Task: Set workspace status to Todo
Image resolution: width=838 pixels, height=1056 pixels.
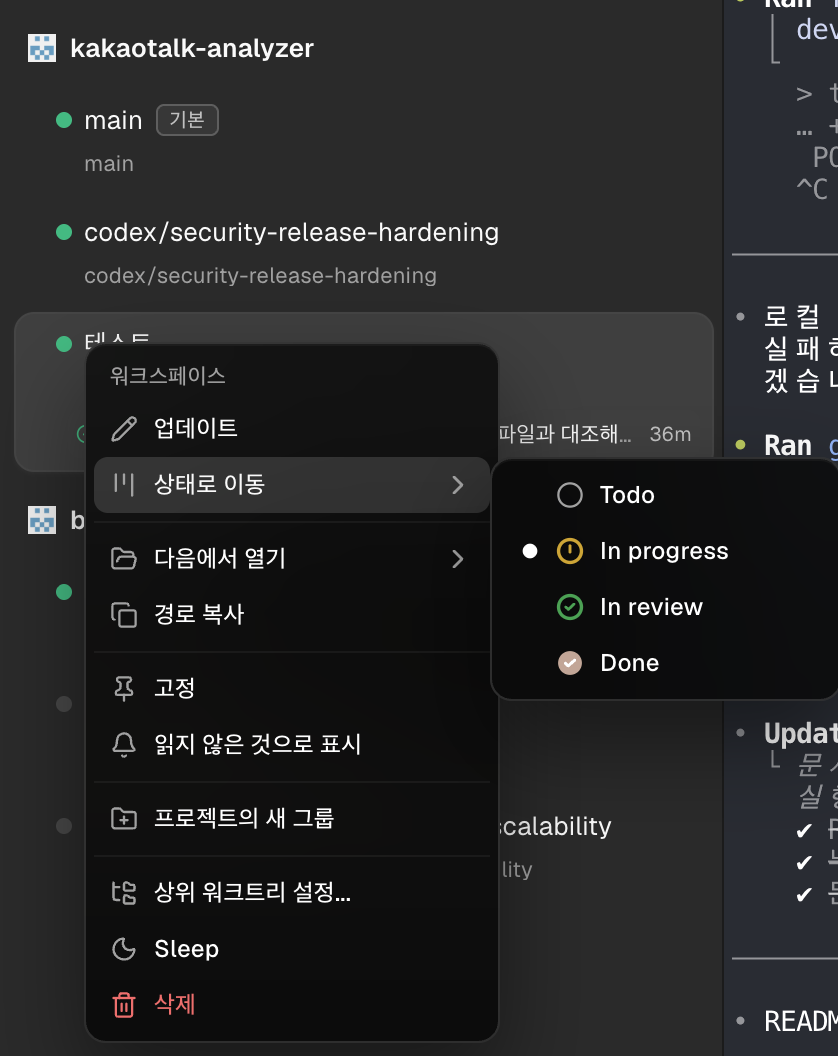Action: coord(665,495)
